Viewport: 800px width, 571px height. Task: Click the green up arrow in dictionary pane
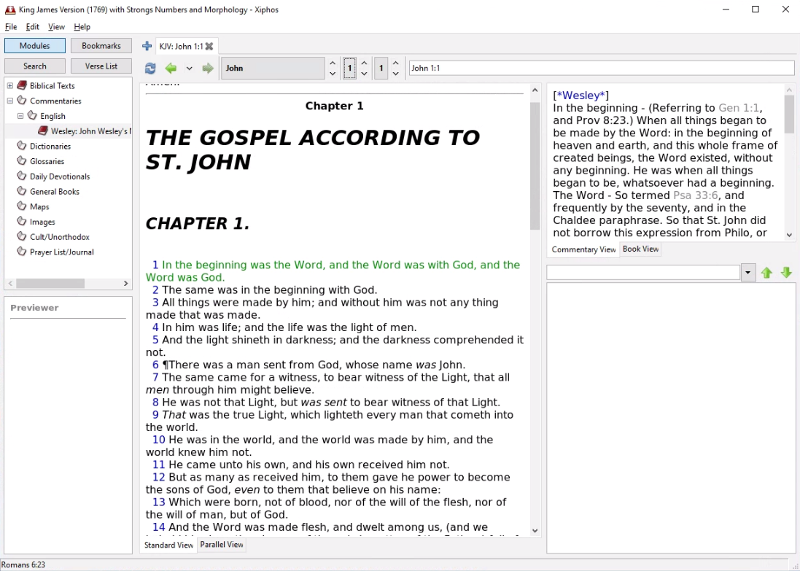[767, 273]
